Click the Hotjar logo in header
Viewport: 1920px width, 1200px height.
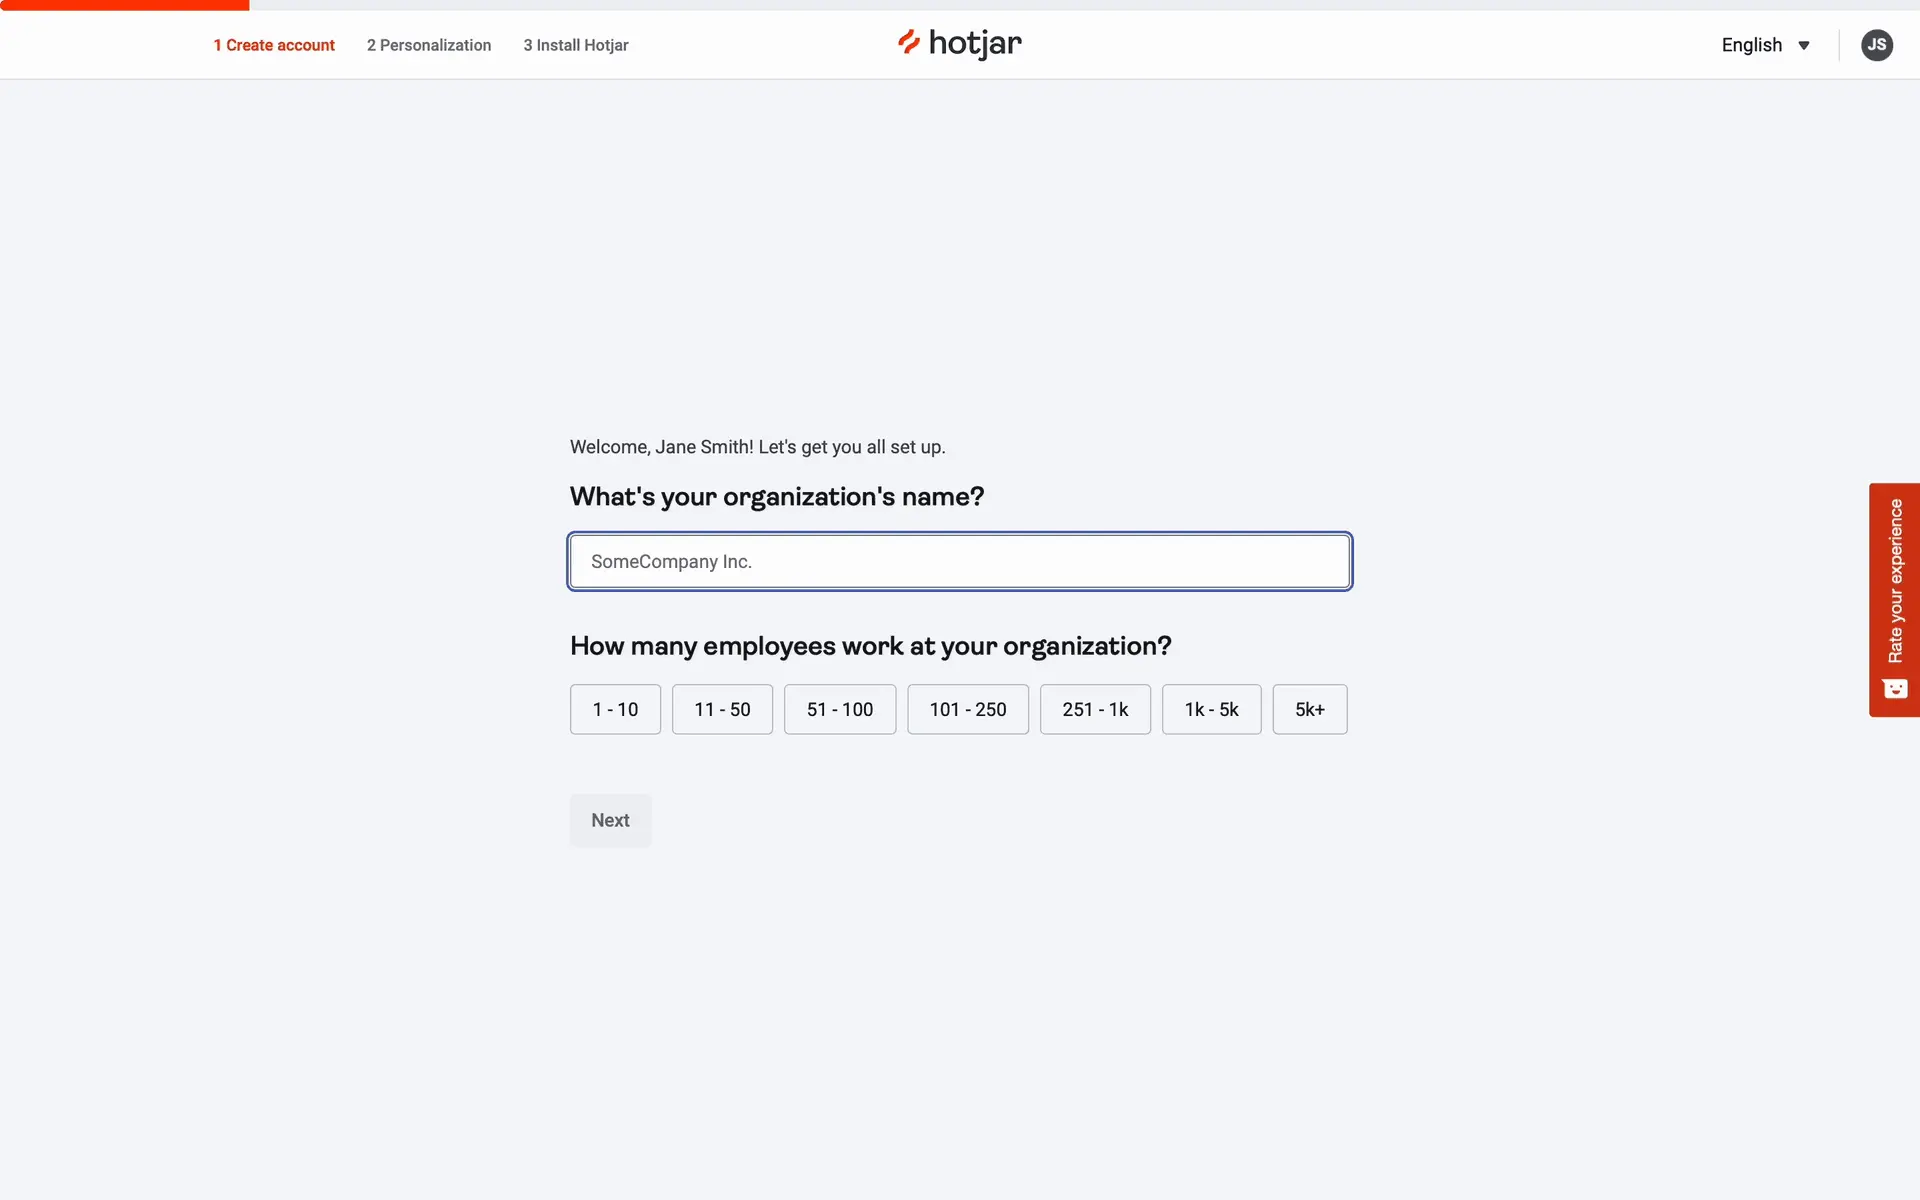(x=959, y=44)
